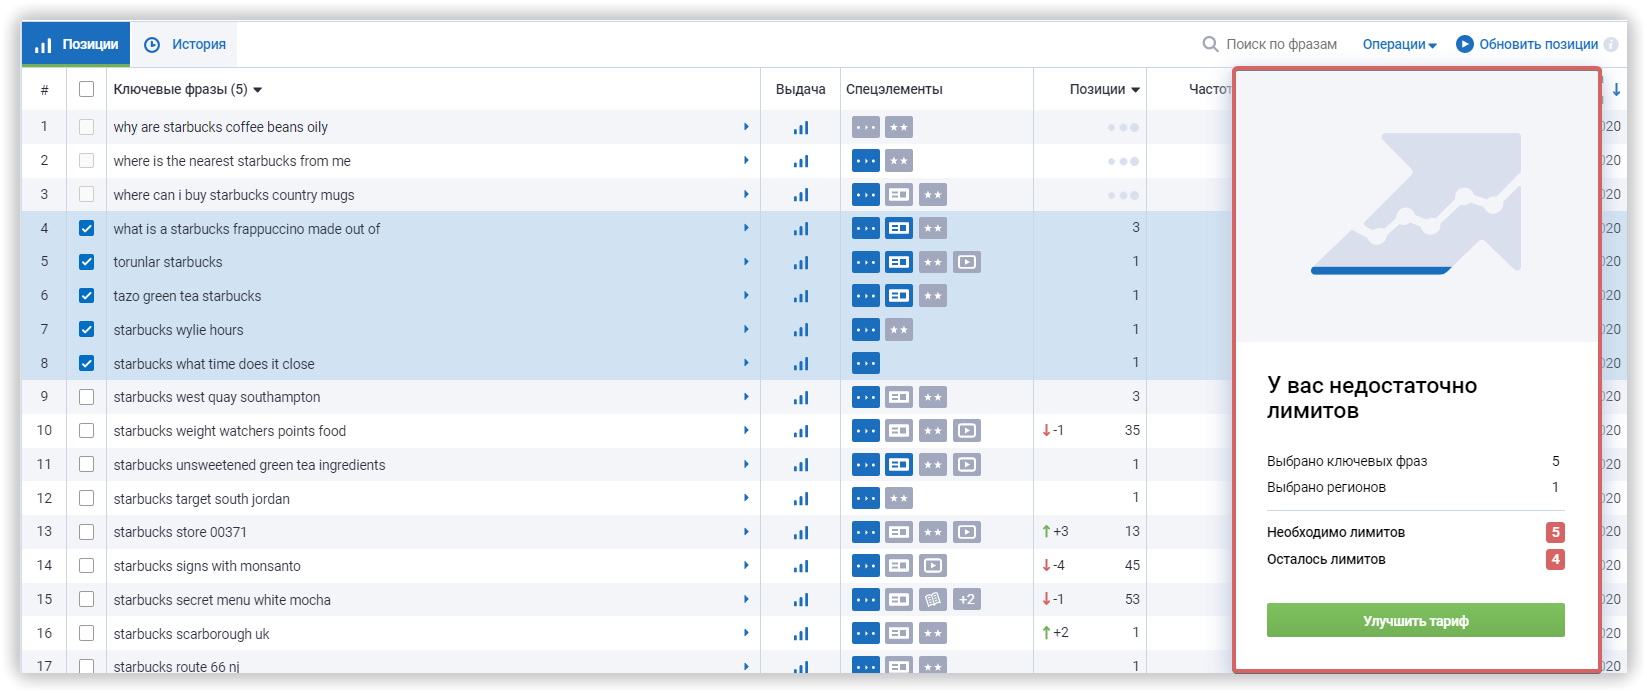
Task: Click the video icon for 'starbucks signs with monsanto'
Action: (x=933, y=566)
